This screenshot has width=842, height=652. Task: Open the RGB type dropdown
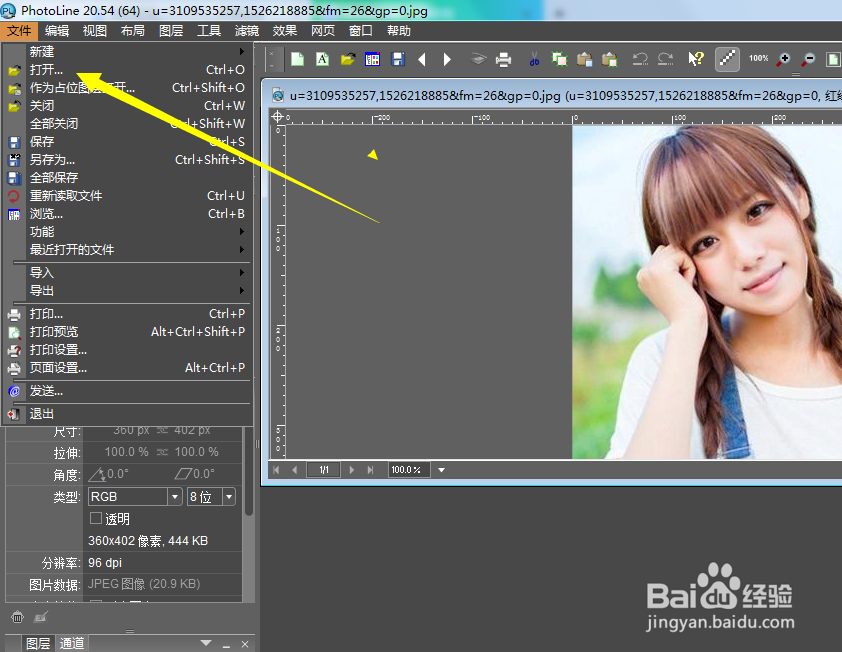tap(175, 497)
